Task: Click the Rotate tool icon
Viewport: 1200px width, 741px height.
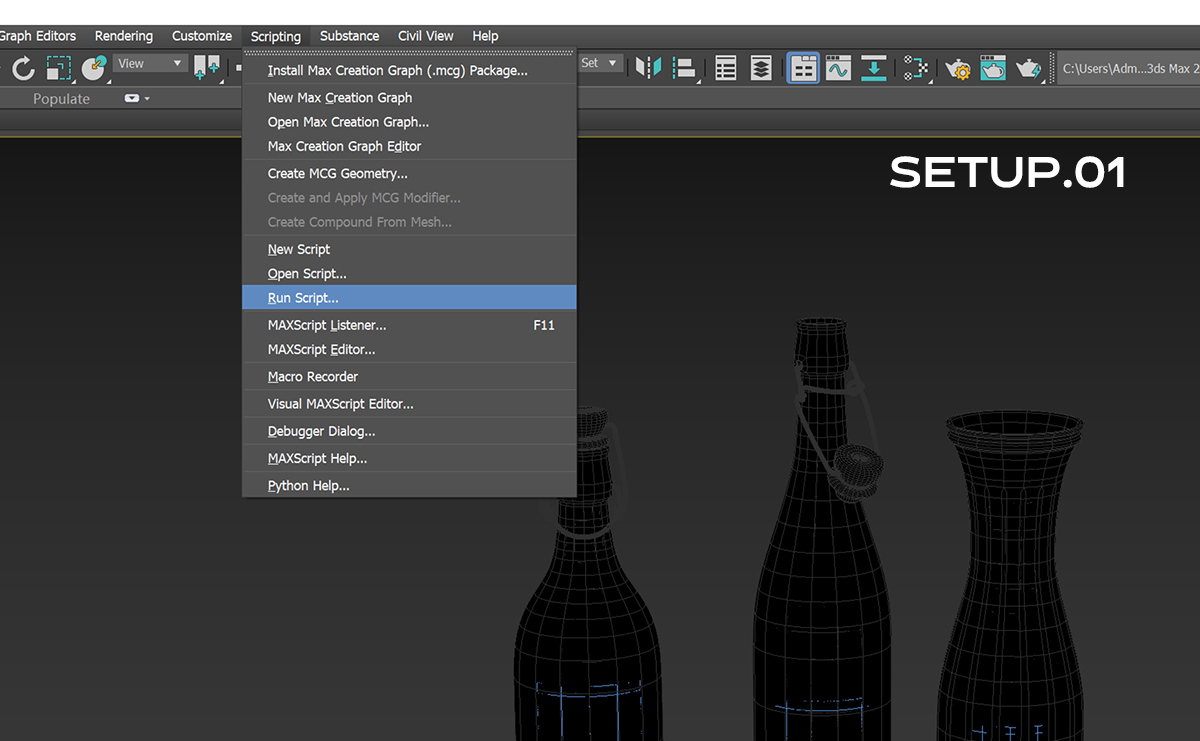Action: pyautogui.click(x=23, y=68)
